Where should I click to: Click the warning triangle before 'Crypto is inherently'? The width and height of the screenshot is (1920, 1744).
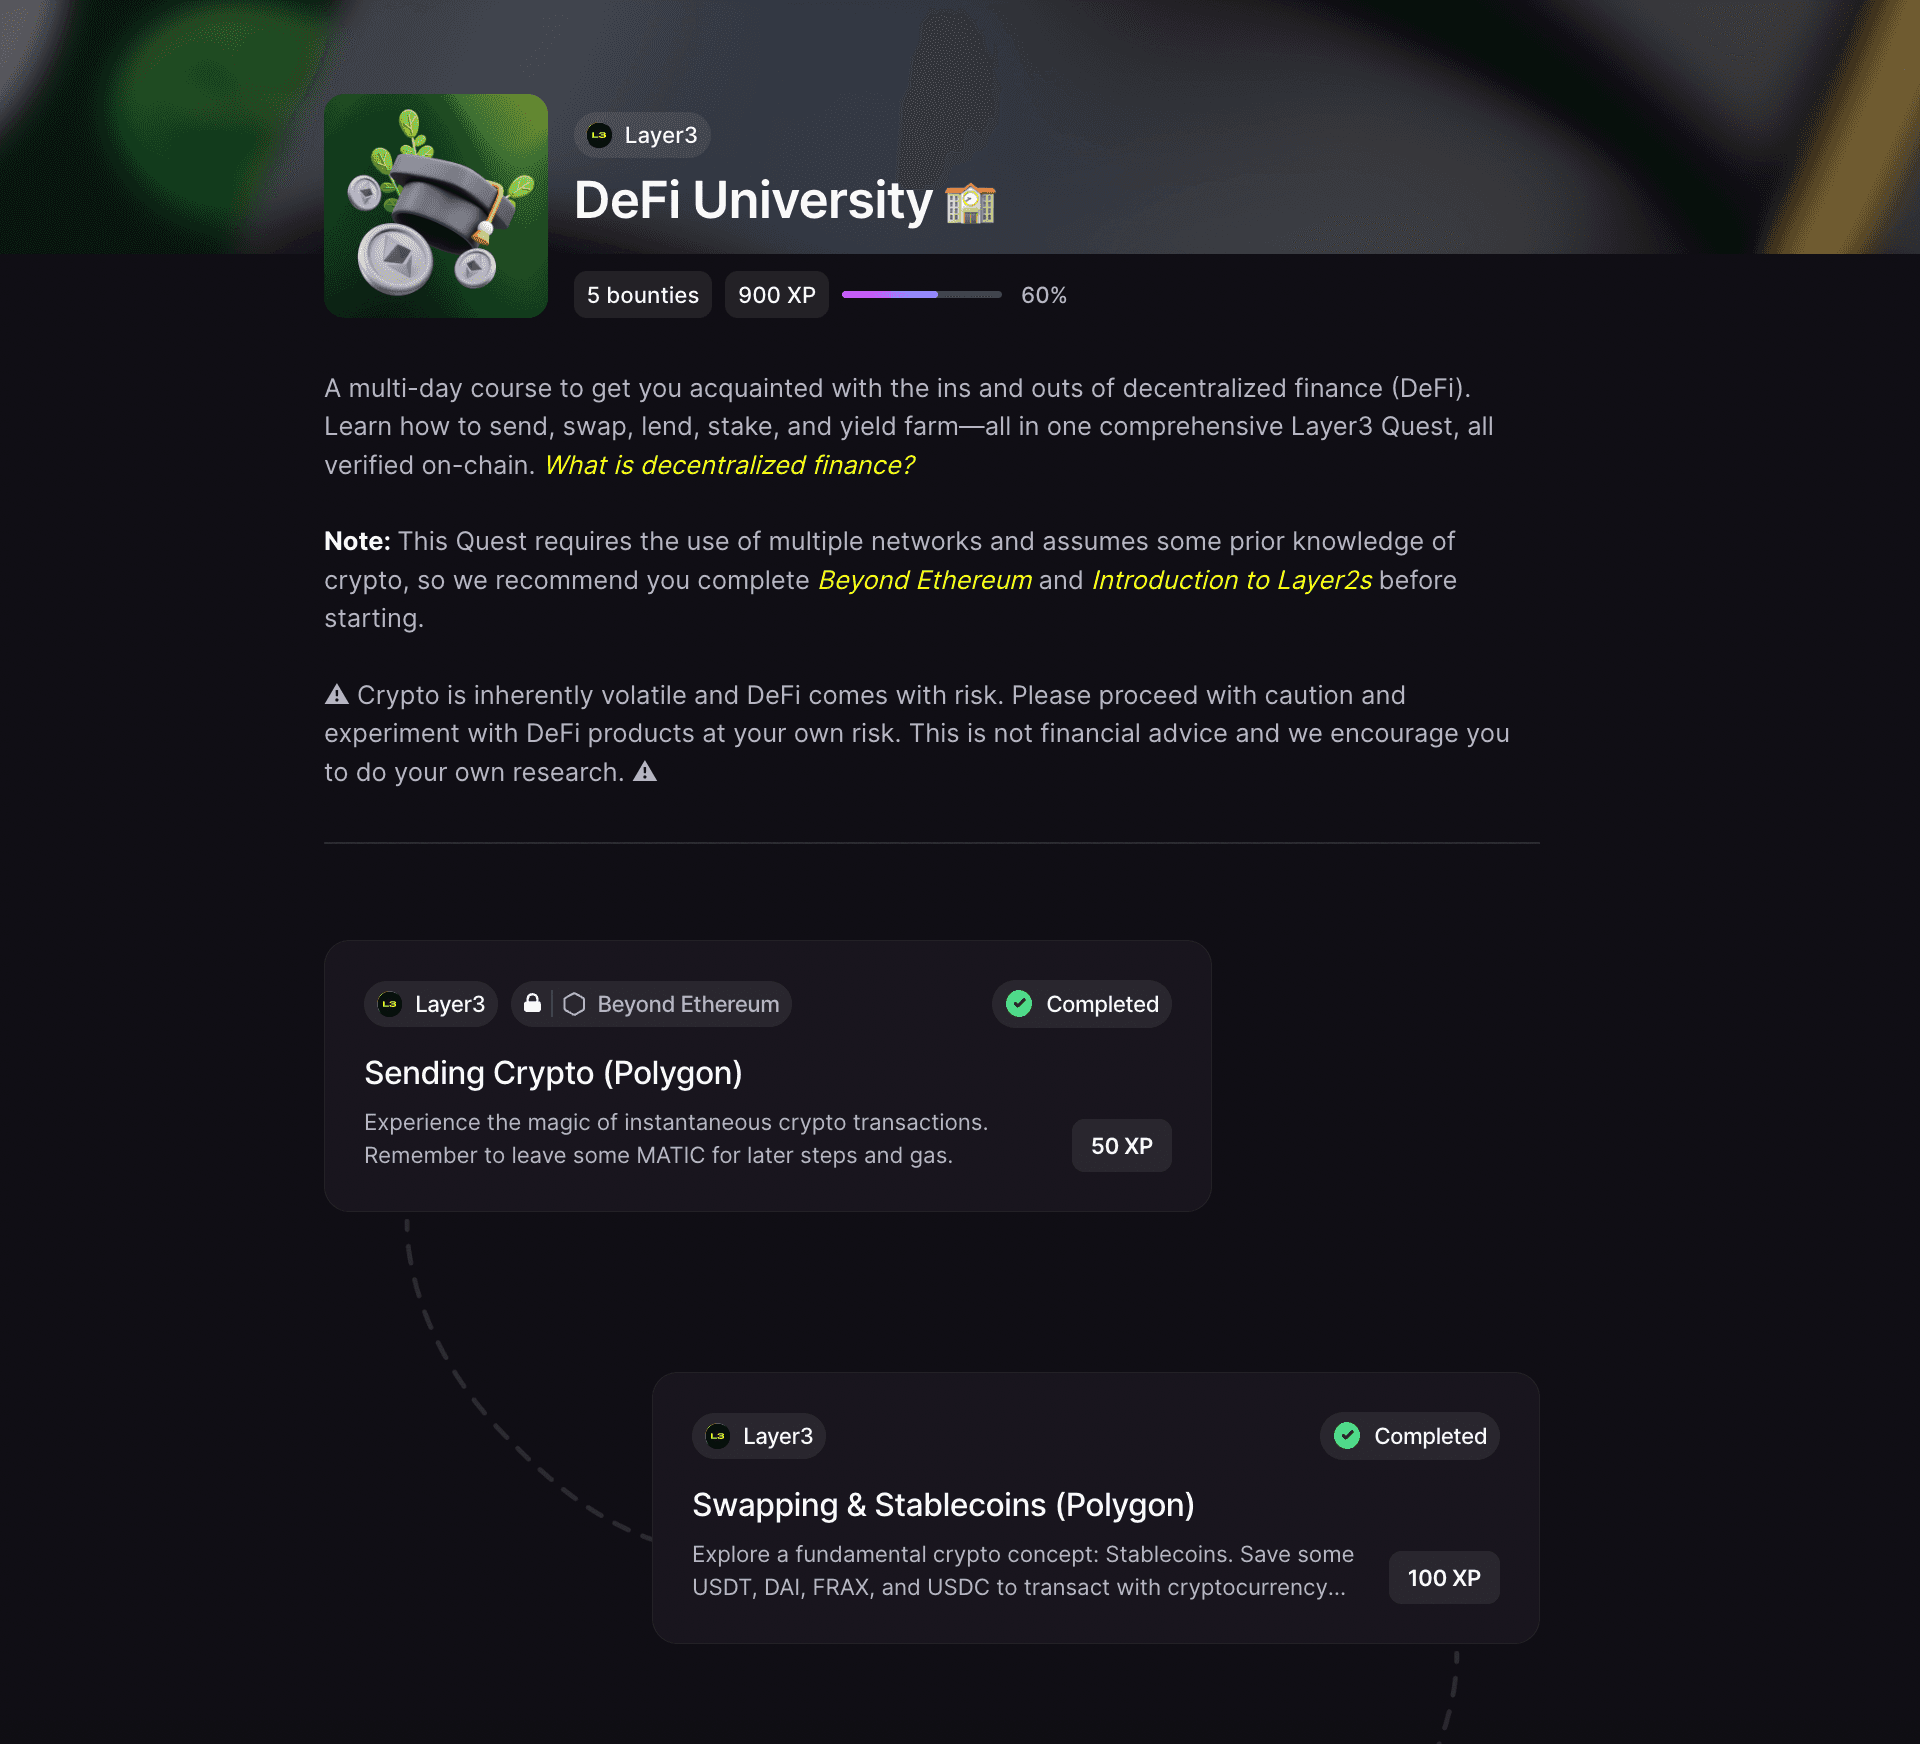click(x=337, y=694)
